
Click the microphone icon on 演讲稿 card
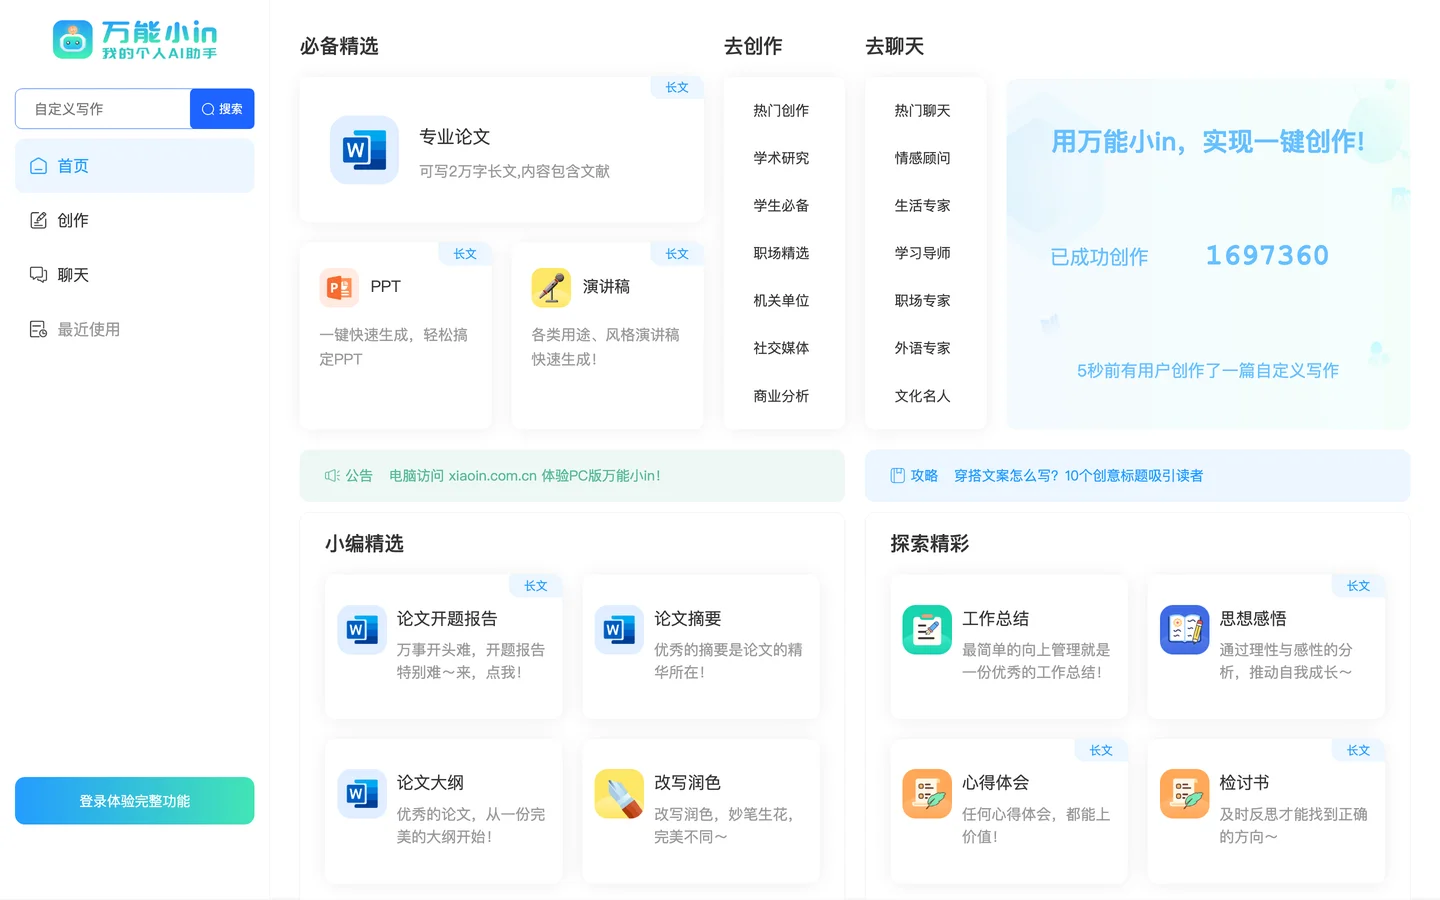pos(551,288)
